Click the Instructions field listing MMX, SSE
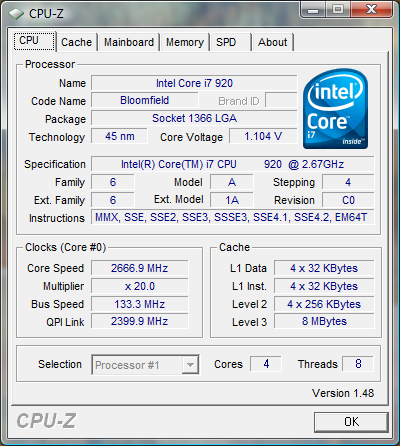This screenshot has height=446, width=400. (232, 217)
